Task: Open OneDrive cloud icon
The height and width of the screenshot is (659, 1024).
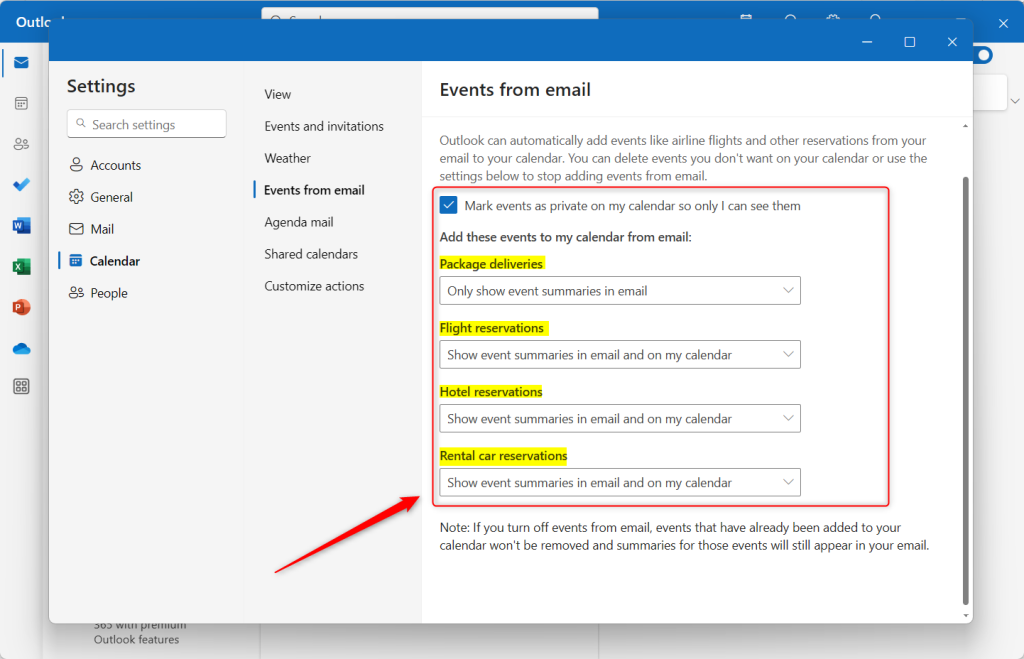Action: click(21, 349)
